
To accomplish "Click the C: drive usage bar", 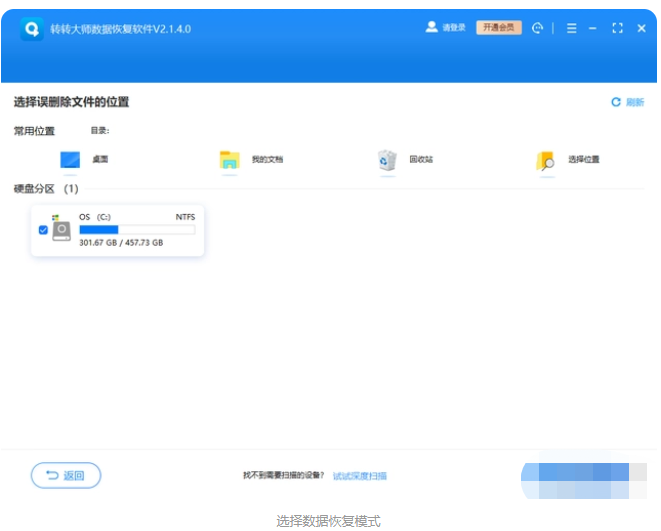I will (x=136, y=229).
